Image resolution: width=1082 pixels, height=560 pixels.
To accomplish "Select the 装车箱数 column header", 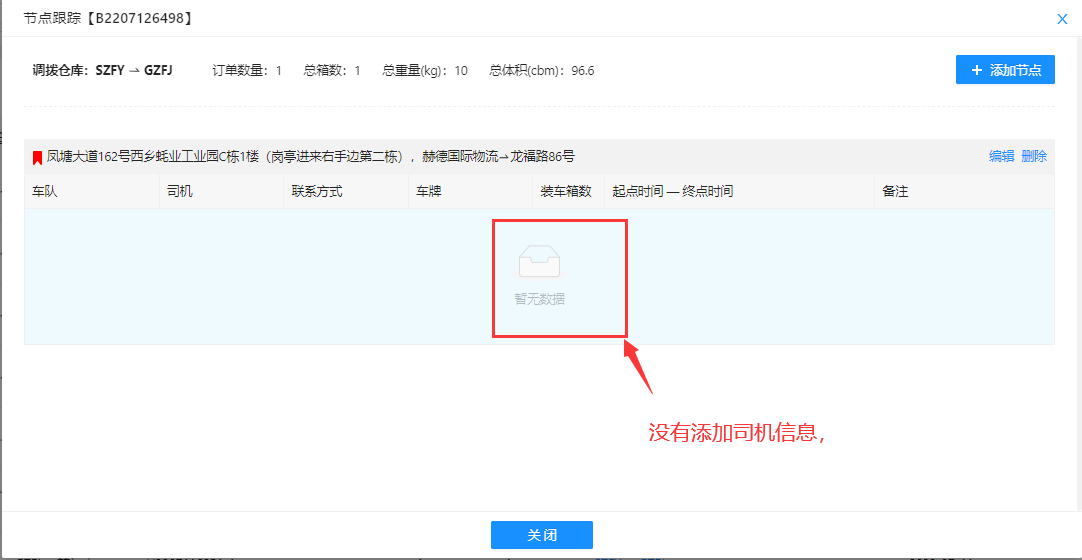I will (566, 191).
